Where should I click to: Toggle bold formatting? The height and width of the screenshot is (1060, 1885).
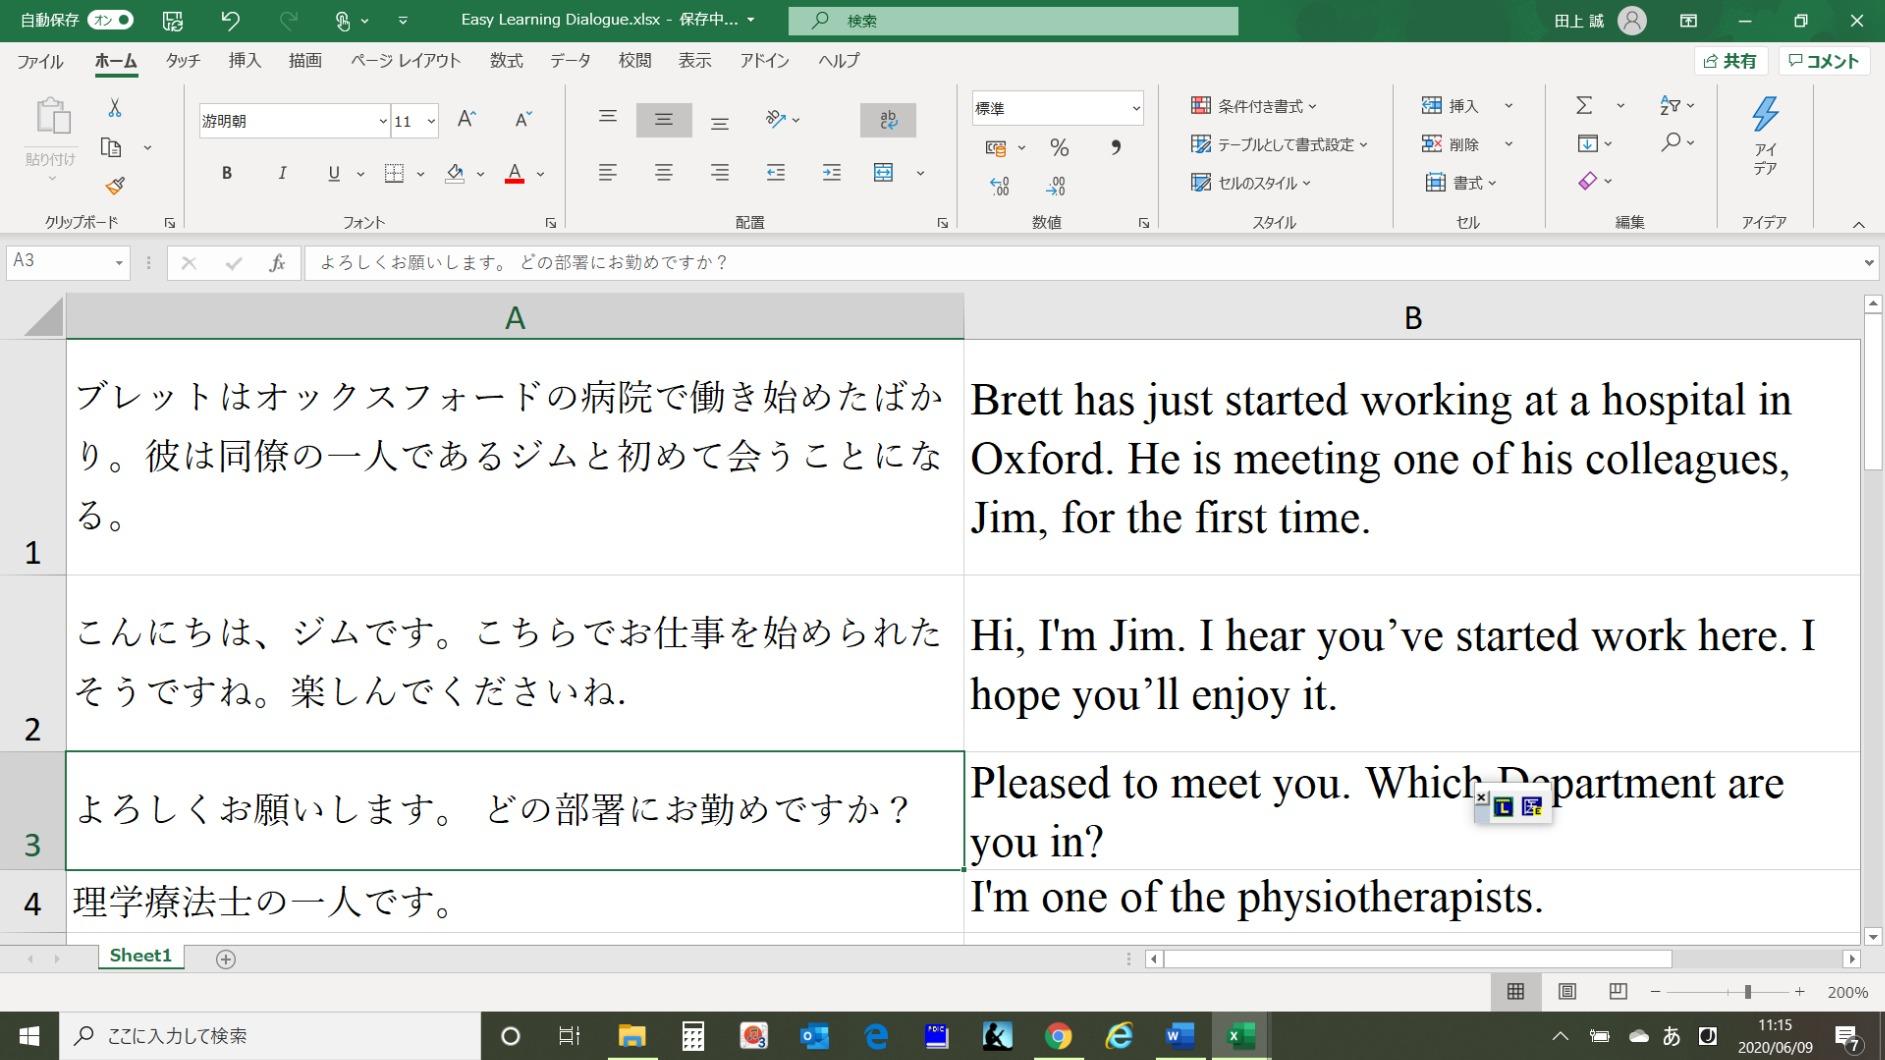click(227, 173)
